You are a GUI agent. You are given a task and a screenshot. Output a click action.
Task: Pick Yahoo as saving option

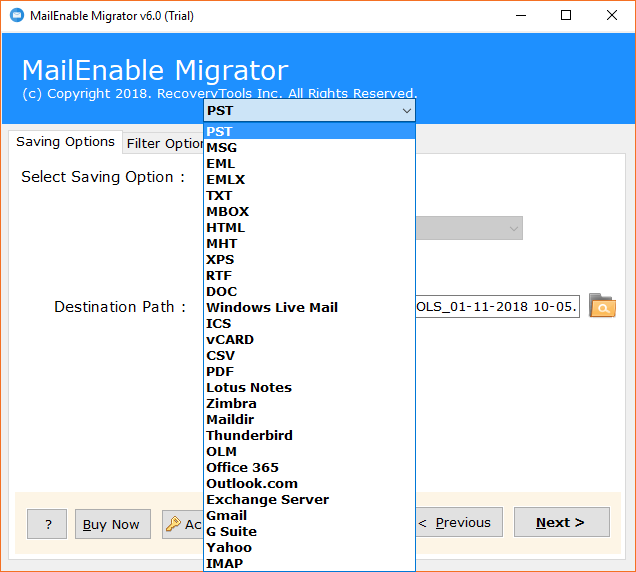pos(309,547)
